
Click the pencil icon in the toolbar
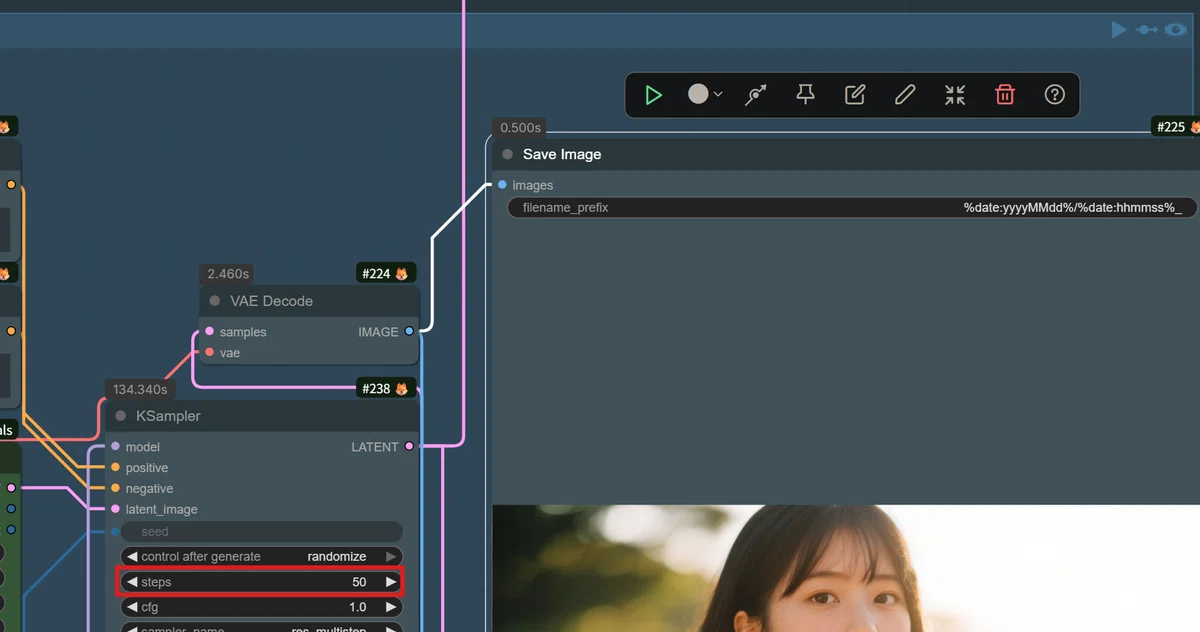tap(905, 95)
